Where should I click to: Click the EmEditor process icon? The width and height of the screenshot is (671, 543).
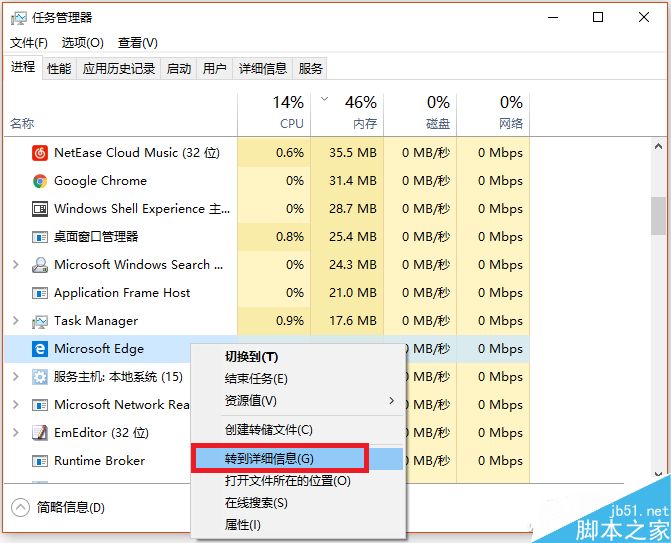40,433
